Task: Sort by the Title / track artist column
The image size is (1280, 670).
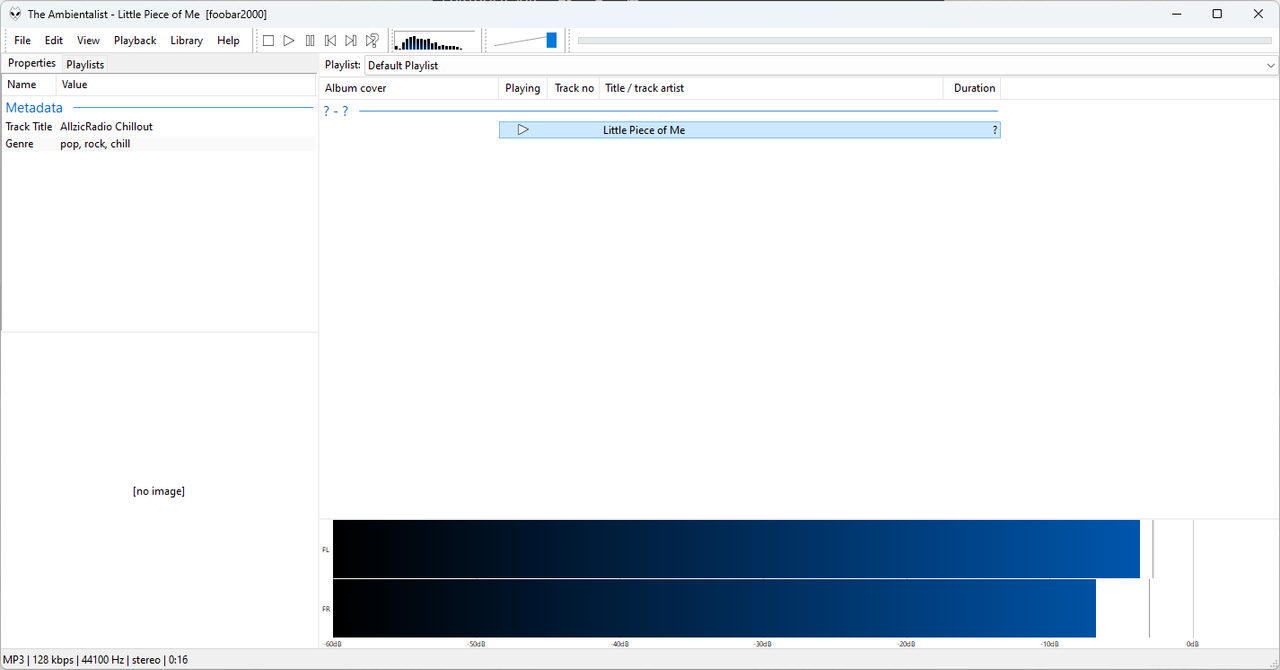Action: point(771,88)
